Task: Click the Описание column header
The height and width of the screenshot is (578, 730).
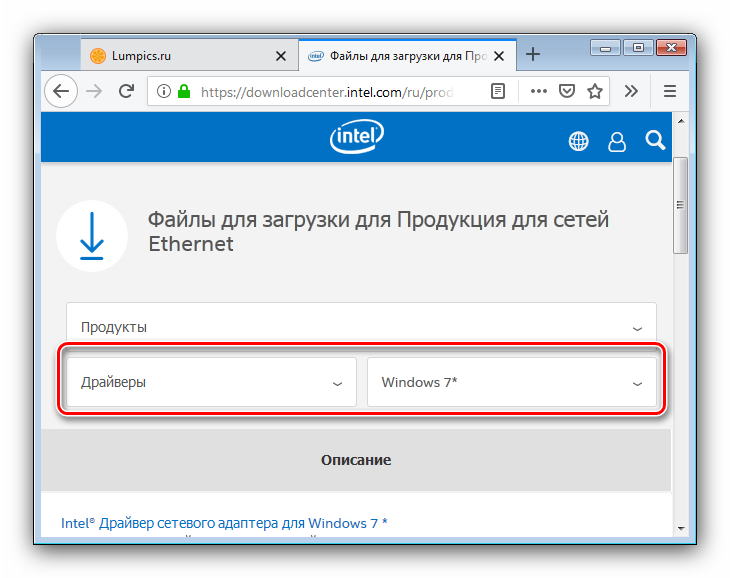Action: tap(356, 460)
